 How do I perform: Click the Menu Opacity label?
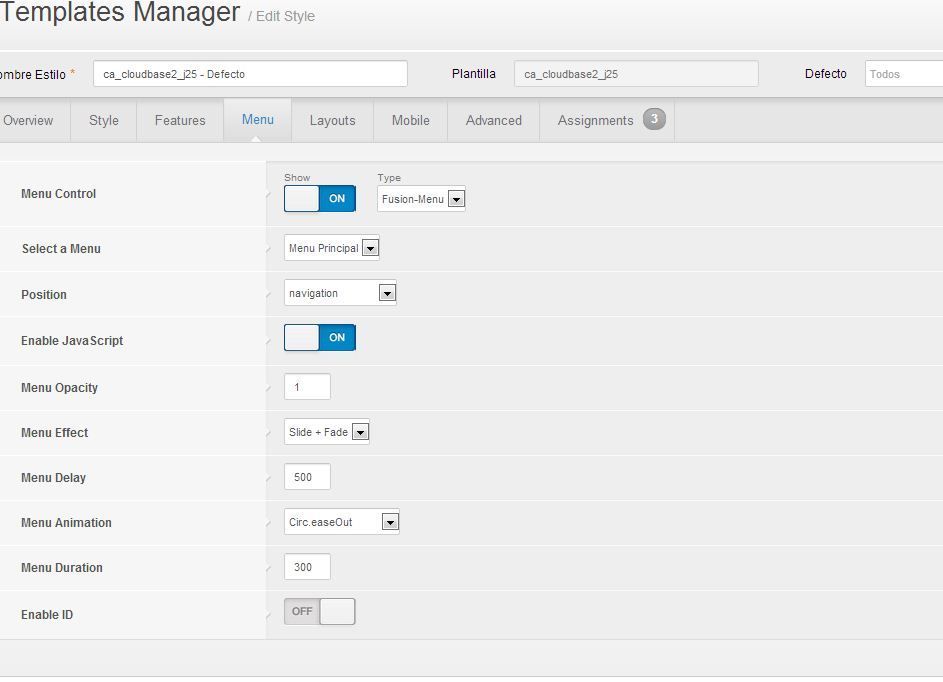click(60, 388)
